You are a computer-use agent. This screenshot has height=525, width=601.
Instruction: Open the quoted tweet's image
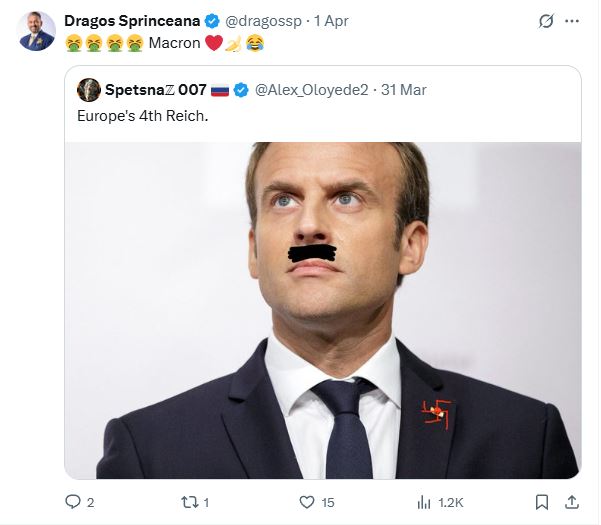[x=322, y=309]
